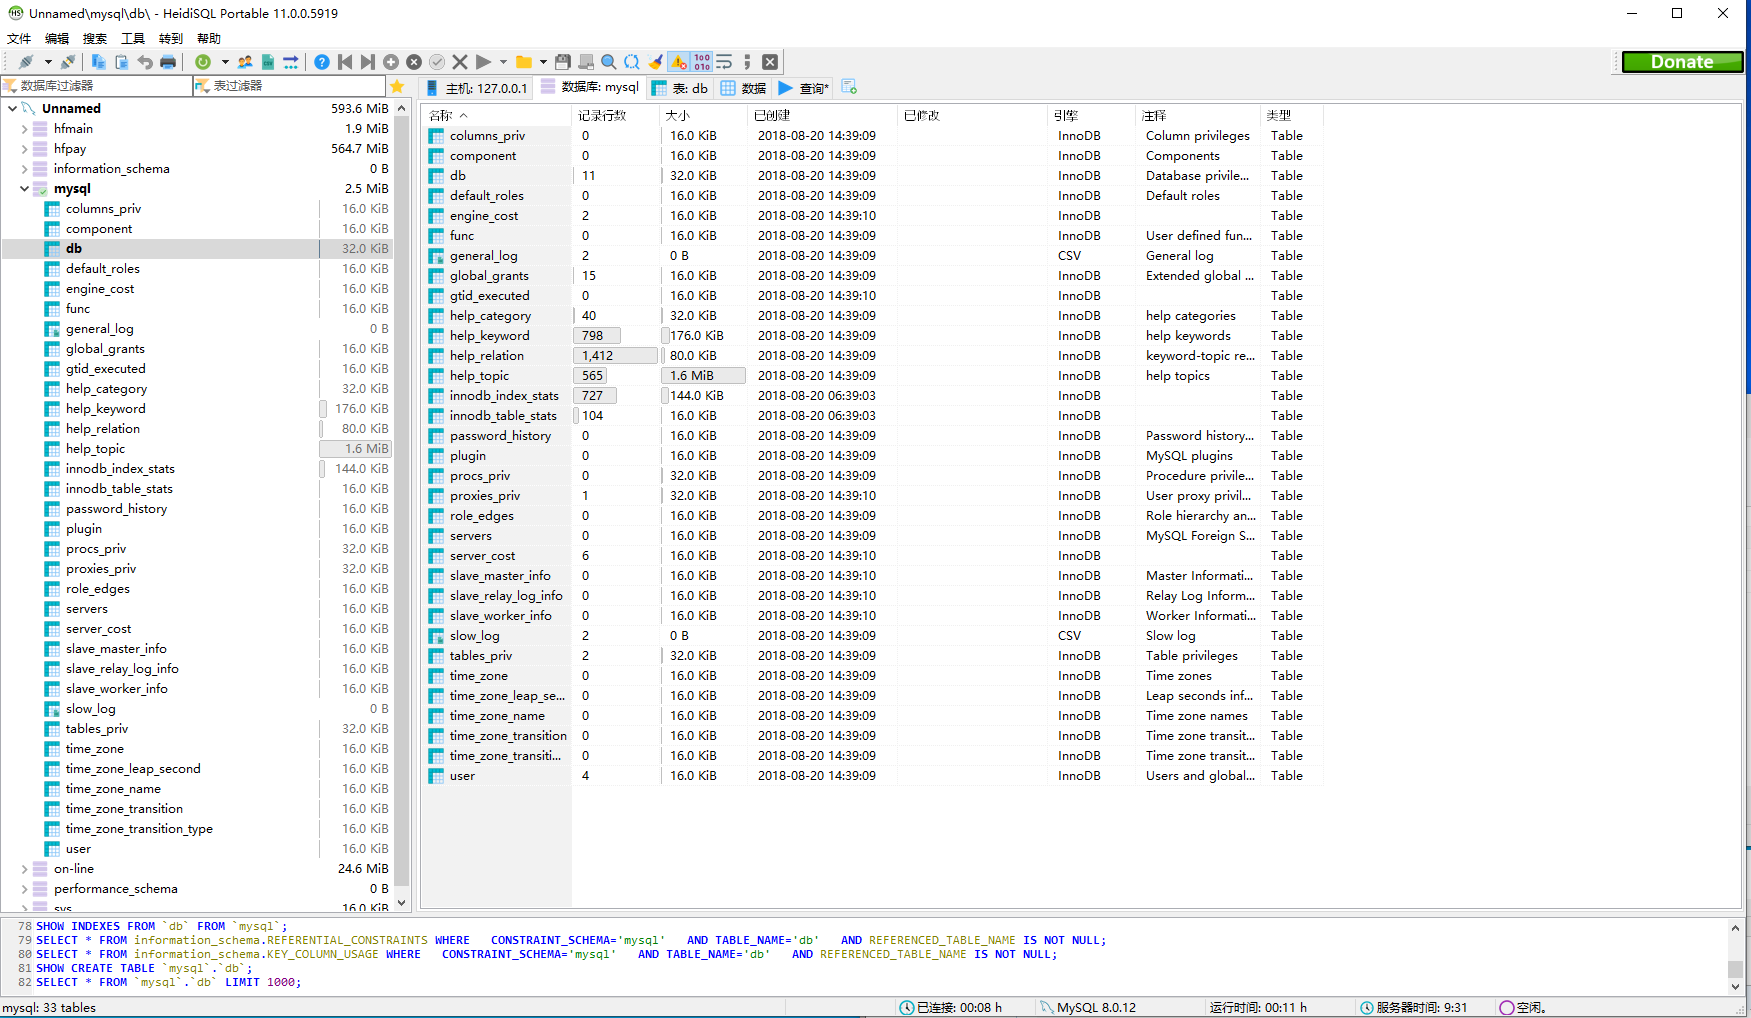Screen dimensions: 1751x1018
Task: Open the table maintenance tools icon
Action: pyautogui.click(x=291, y=62)
